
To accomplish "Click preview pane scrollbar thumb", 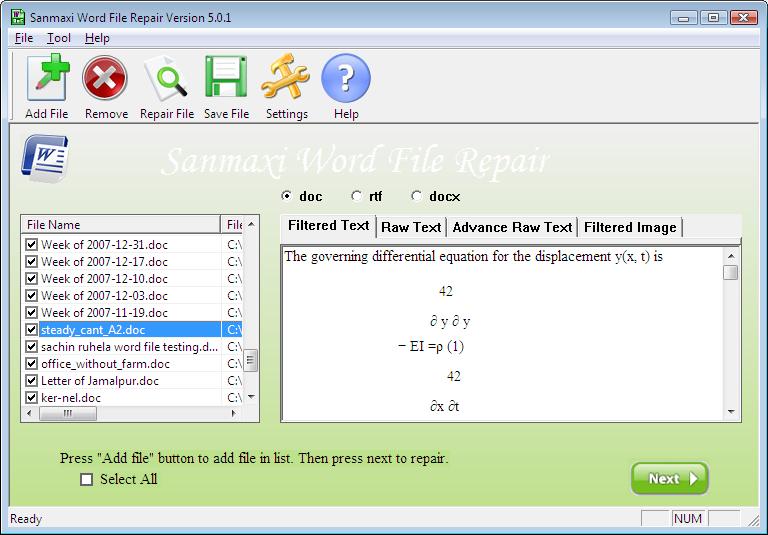I will [x=731, y=272].
